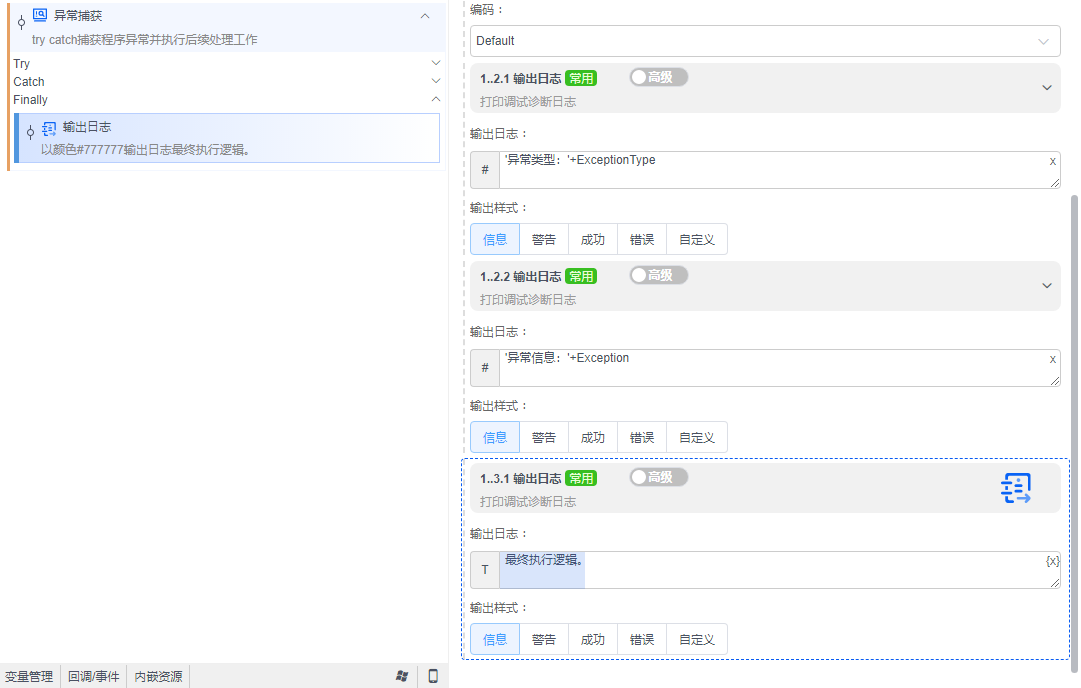Click the x clear icon on the 异常信息 field
The image size is (1081, 688).
1051,358
